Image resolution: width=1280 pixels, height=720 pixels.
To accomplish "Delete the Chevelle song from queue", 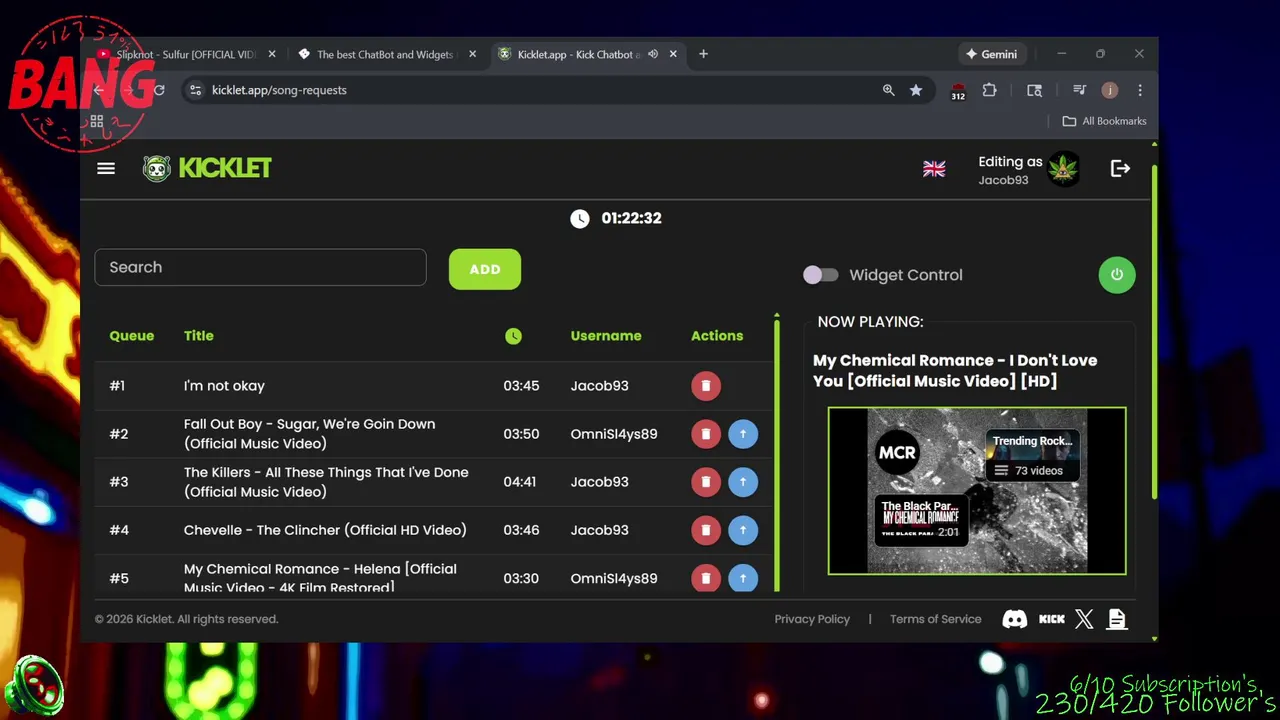I will click(706, 530).
